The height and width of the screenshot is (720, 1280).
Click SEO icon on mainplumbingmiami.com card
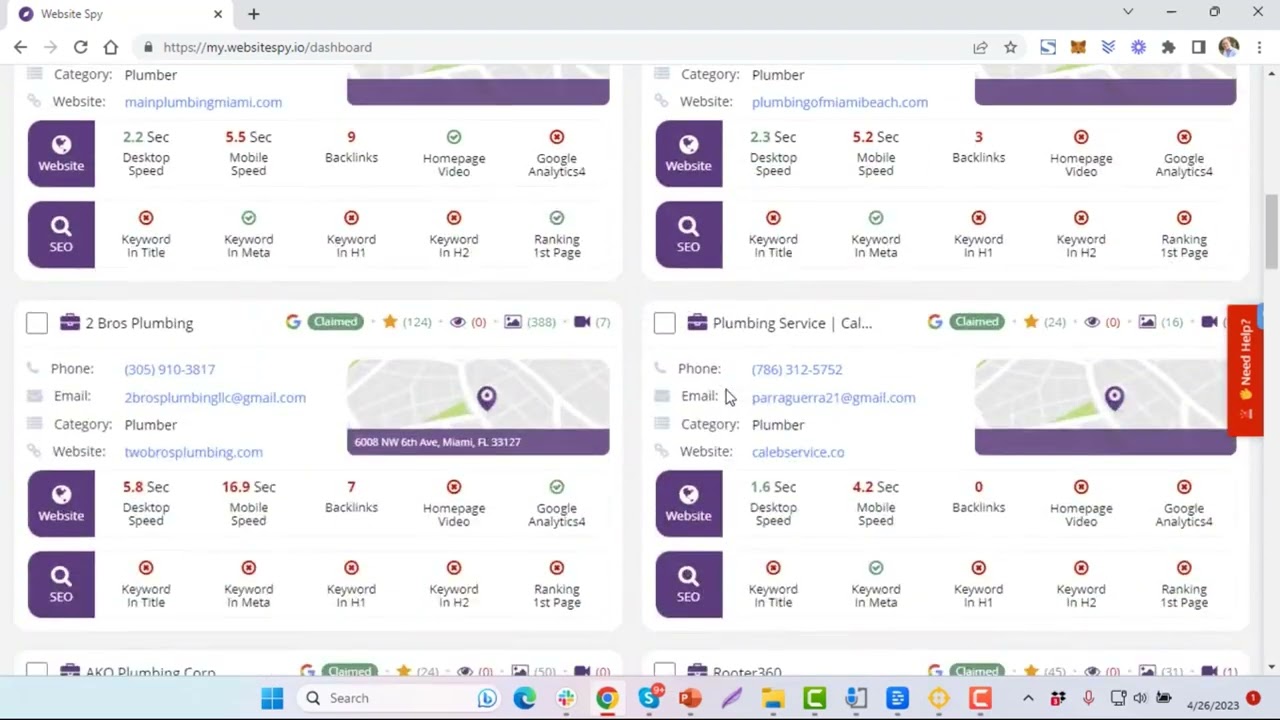click(x=61, y=234)
